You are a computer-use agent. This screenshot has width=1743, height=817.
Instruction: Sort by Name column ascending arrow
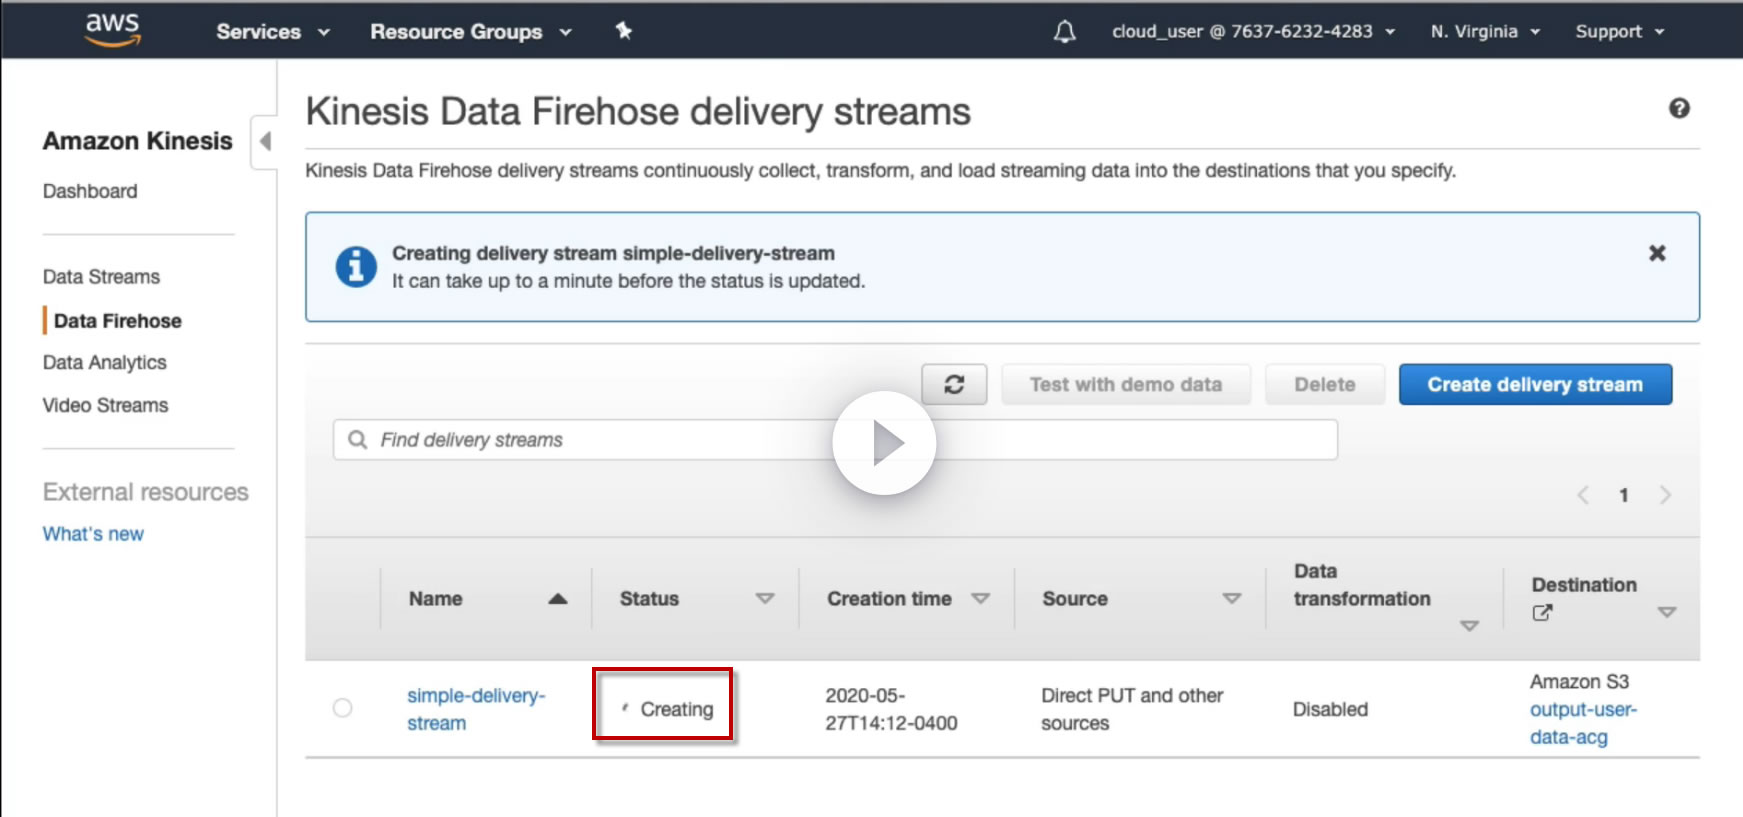tap(558, 599)
